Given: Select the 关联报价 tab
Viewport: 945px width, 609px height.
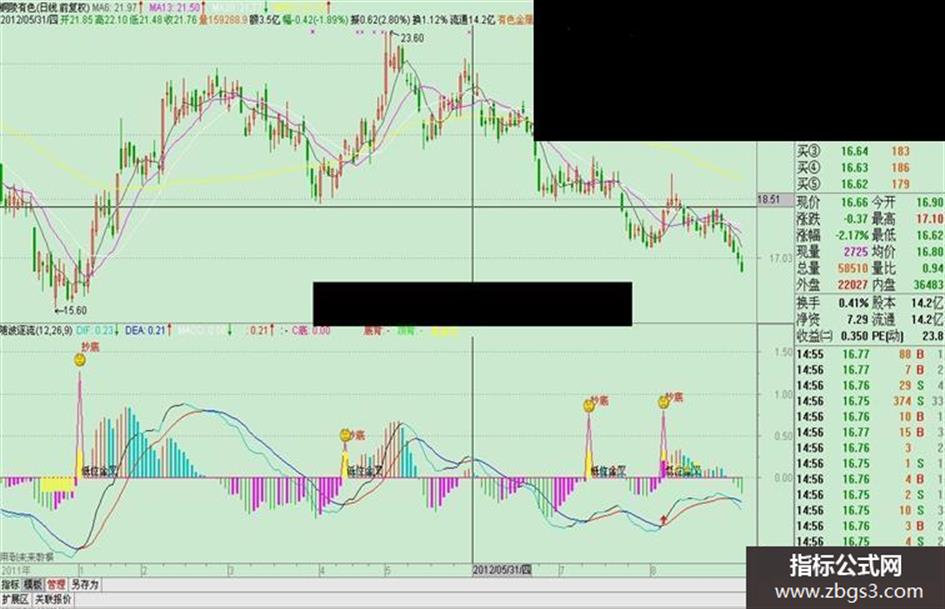Looking at the screenshot, I should pos(53,599).
